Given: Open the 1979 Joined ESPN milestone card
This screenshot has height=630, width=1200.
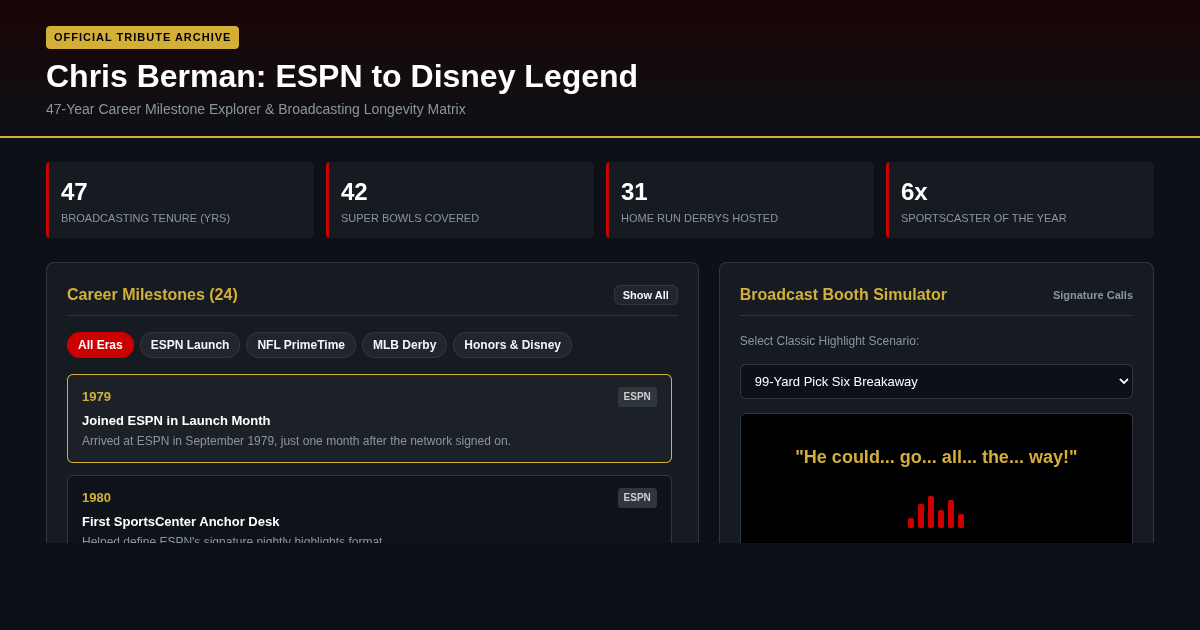Looking at the screenshot, I should pos(369,418).
